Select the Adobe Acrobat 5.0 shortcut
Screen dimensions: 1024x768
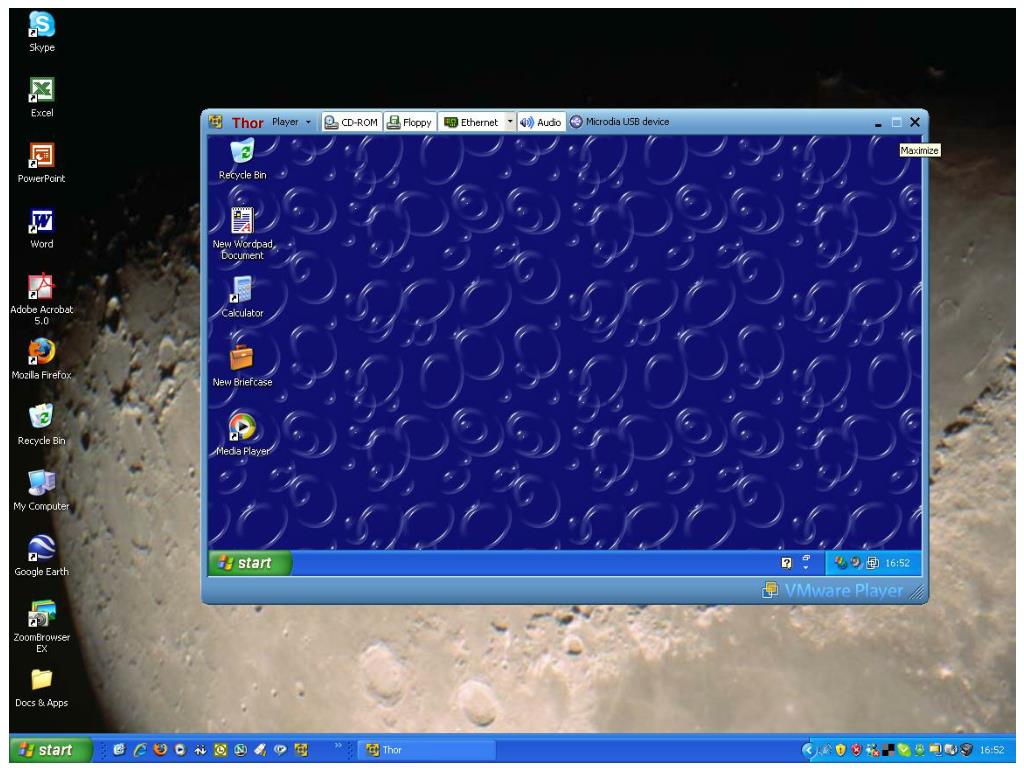[42, 299]
